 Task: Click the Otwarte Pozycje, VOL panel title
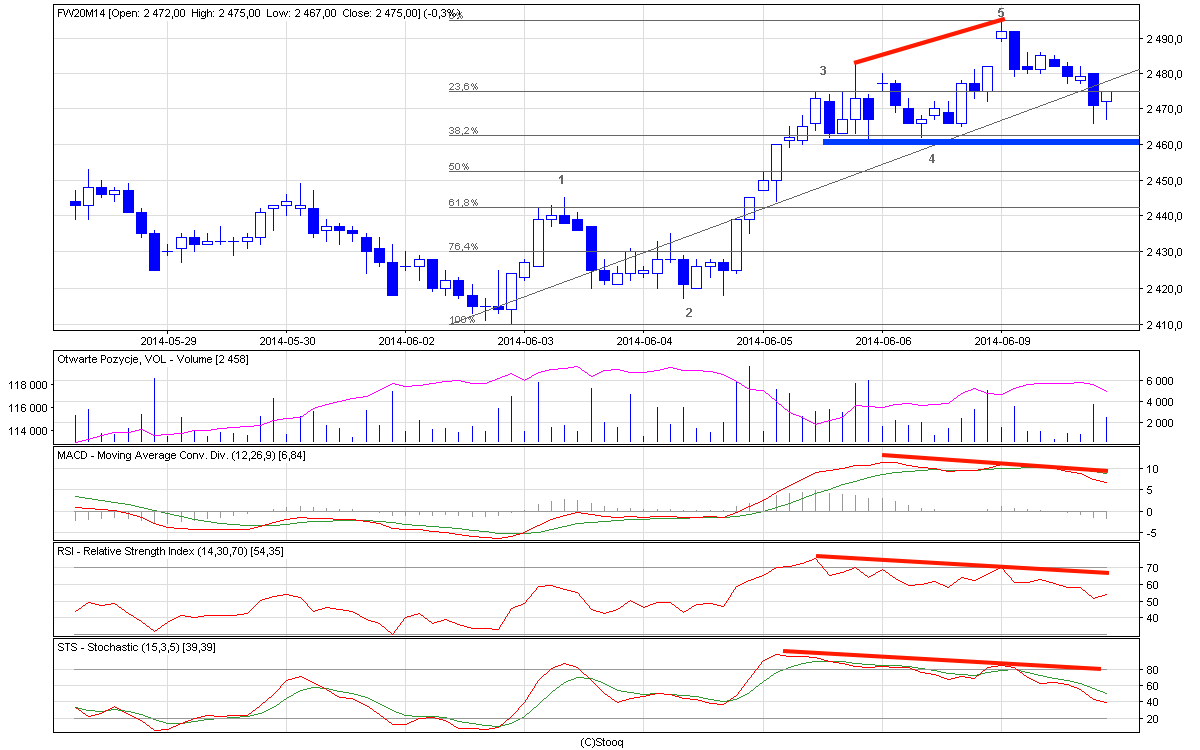(x=154, y=358)
